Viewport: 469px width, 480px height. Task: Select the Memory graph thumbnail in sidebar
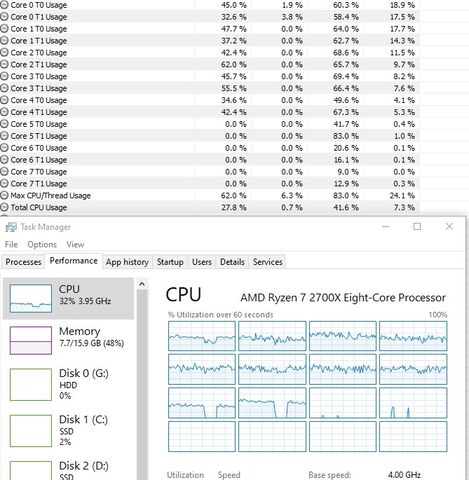point(31,340)
